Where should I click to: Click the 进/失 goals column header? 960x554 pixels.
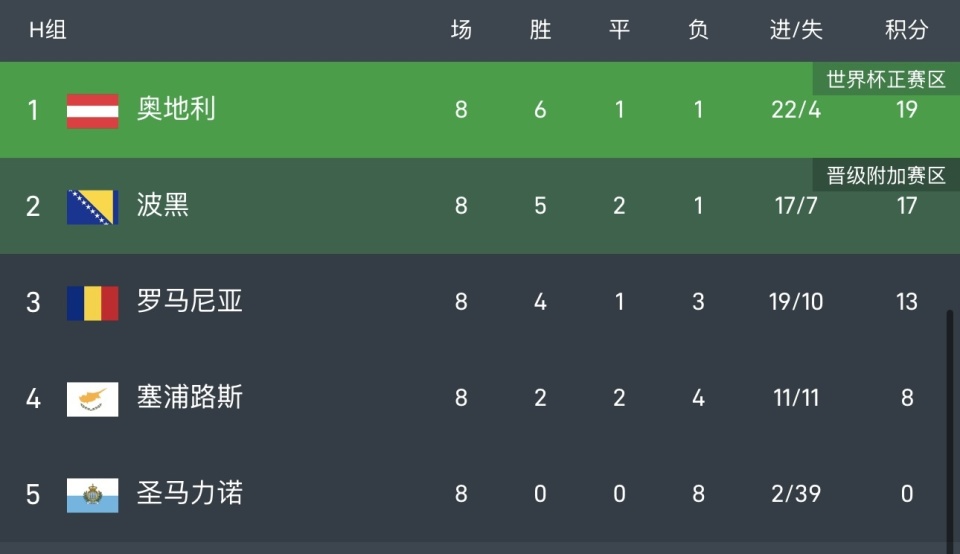pos(796,30)
